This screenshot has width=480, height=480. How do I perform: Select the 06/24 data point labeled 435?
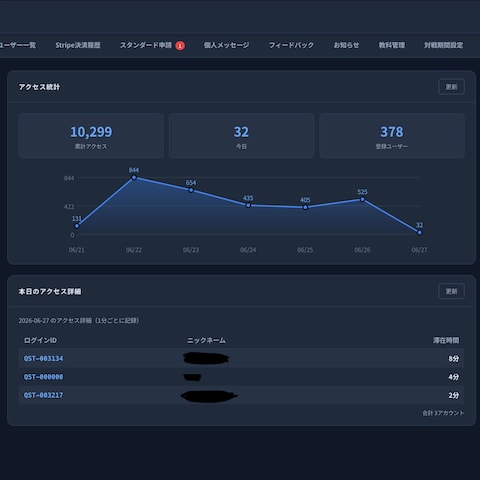(x=248, y=205)
